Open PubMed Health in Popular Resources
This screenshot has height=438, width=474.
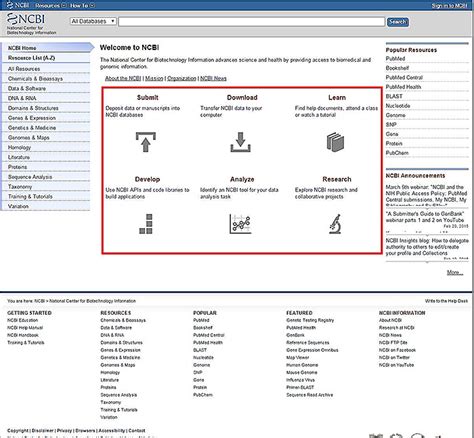(403, 87)
